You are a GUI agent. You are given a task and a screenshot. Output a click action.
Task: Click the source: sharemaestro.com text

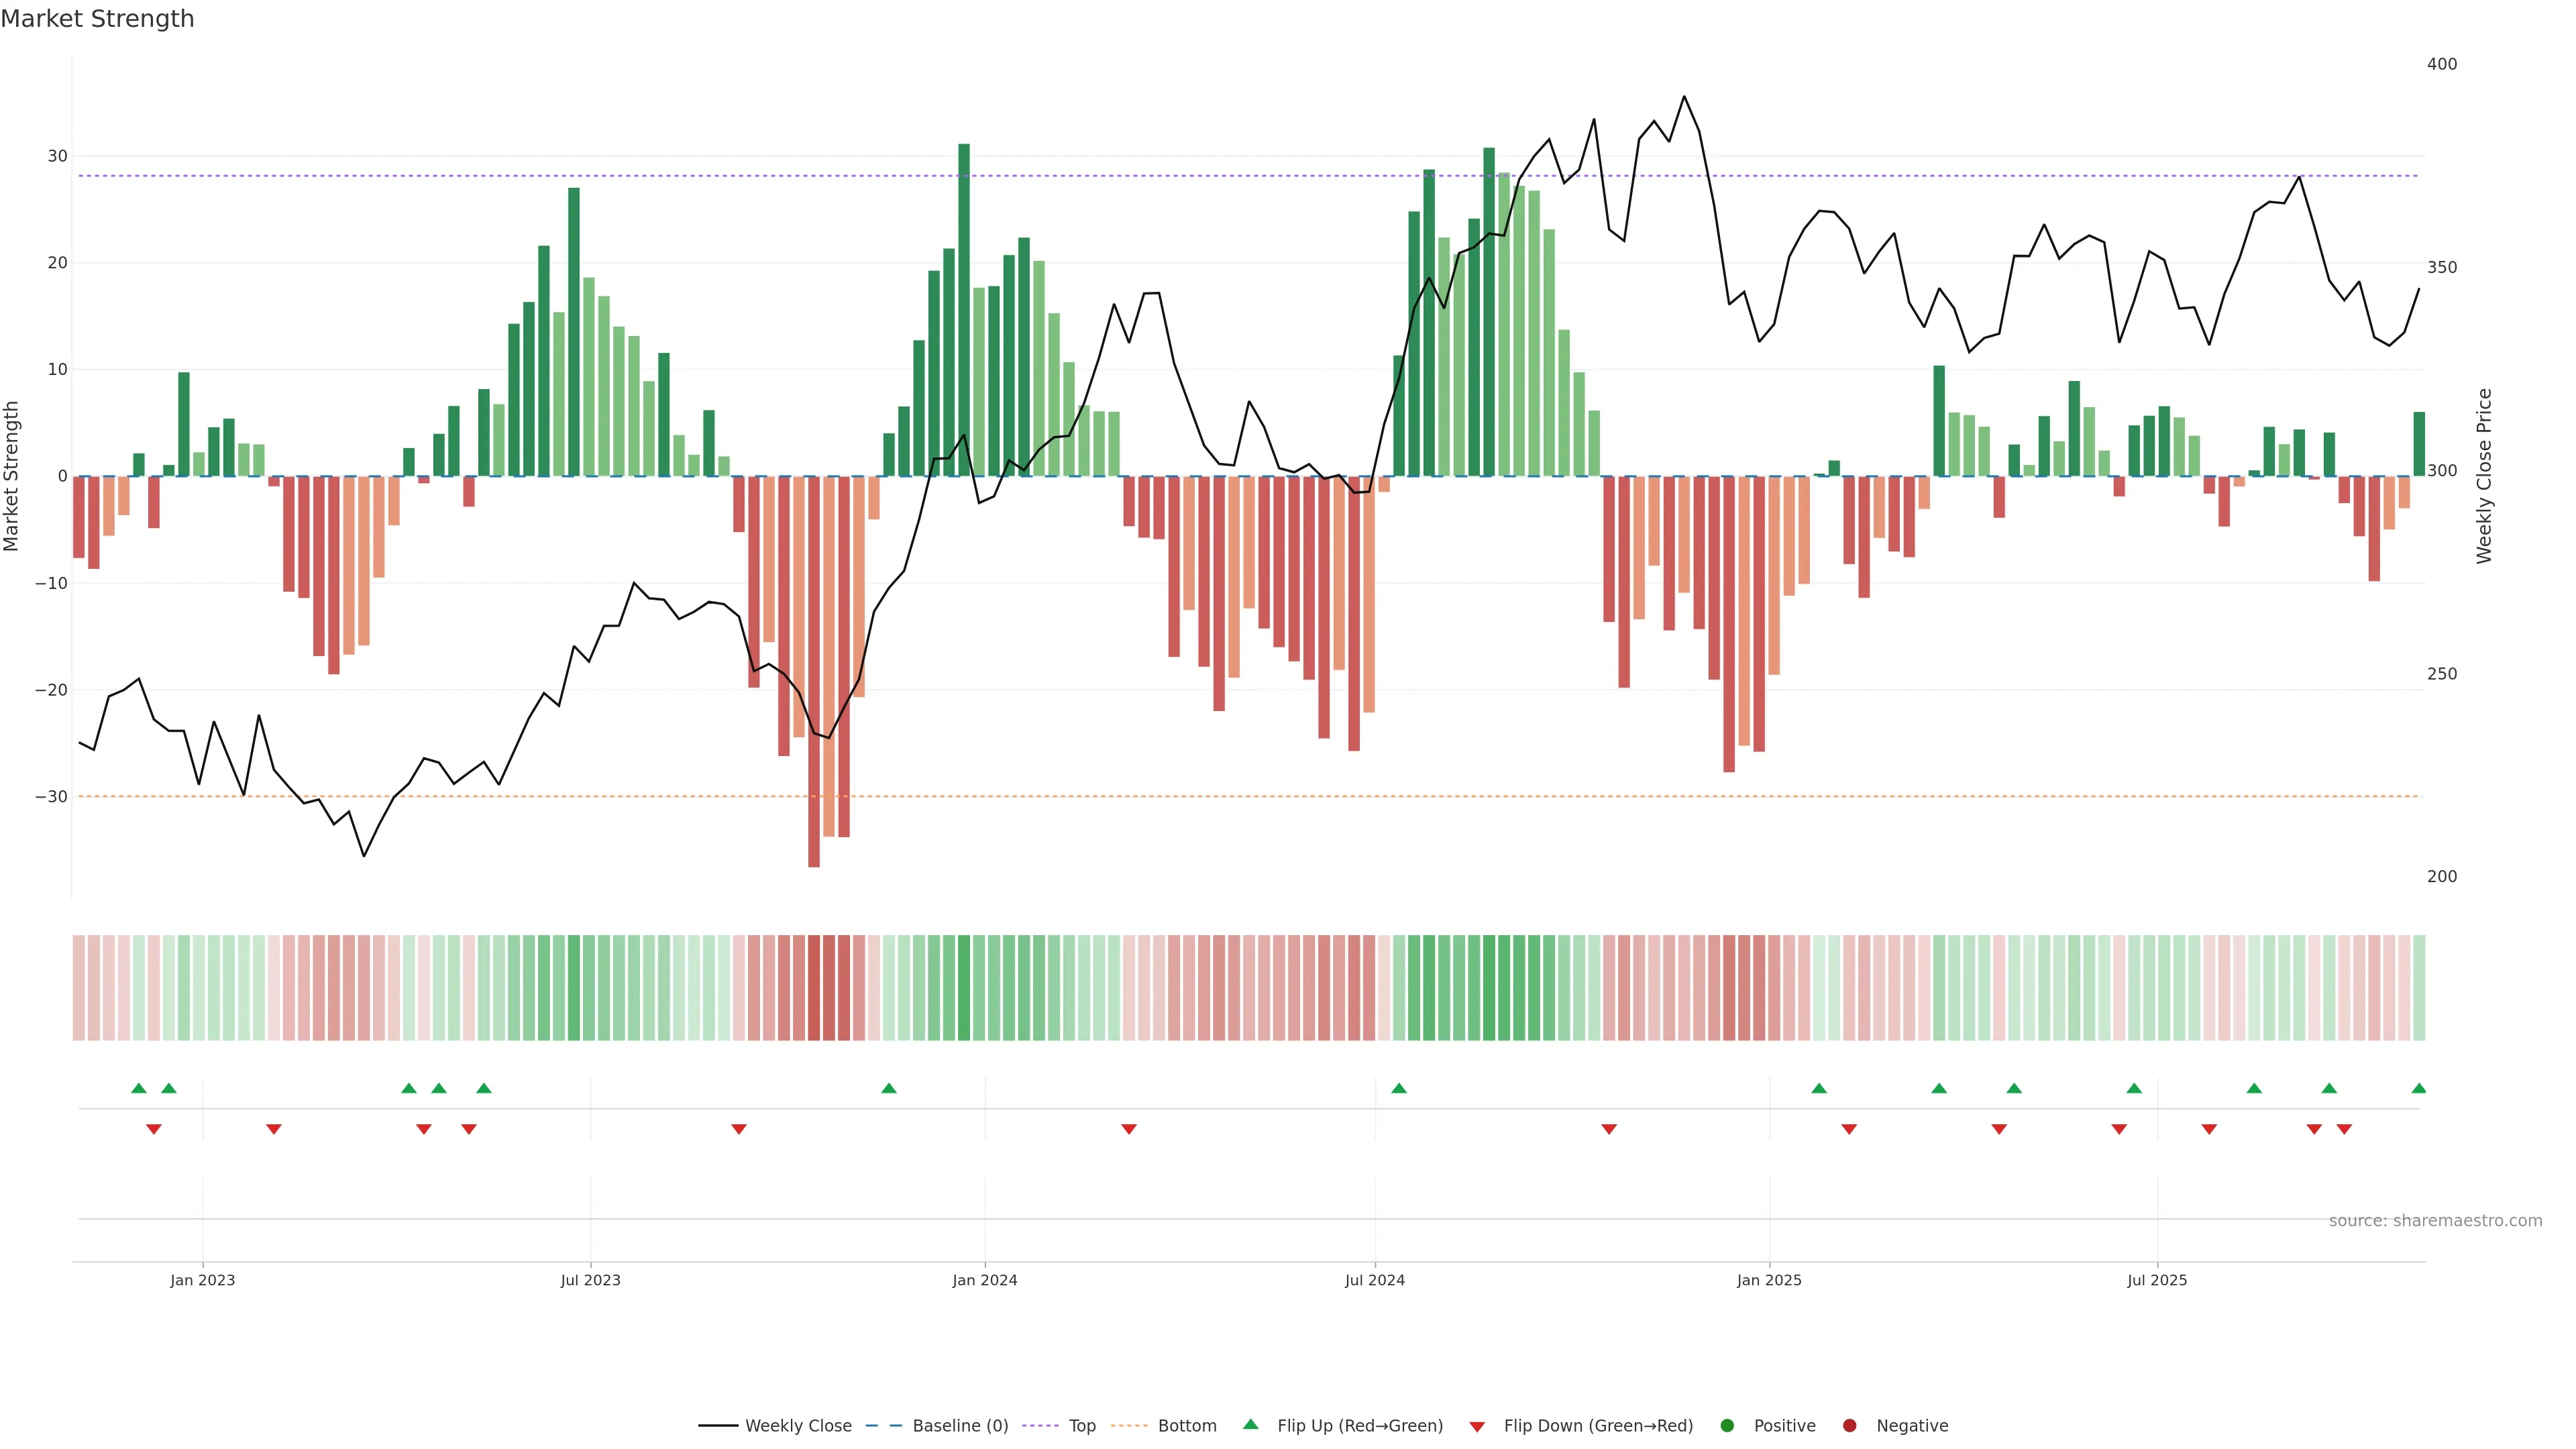(2435, 1221)
